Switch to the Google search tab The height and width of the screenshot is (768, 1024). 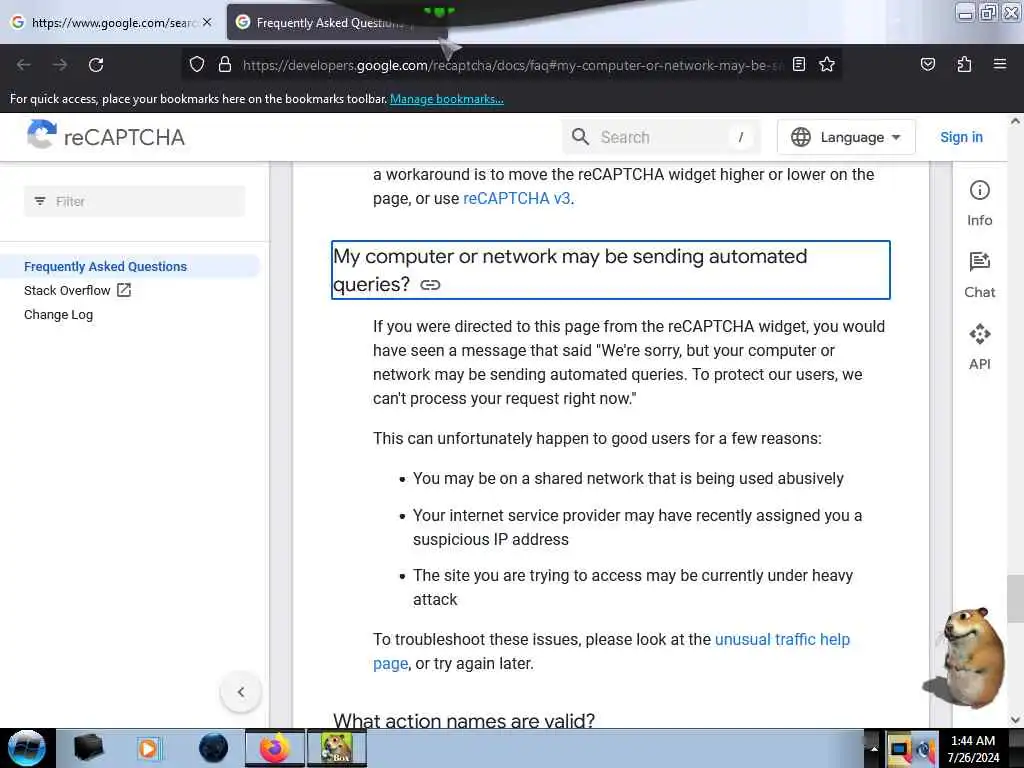[x=111, y=22]
